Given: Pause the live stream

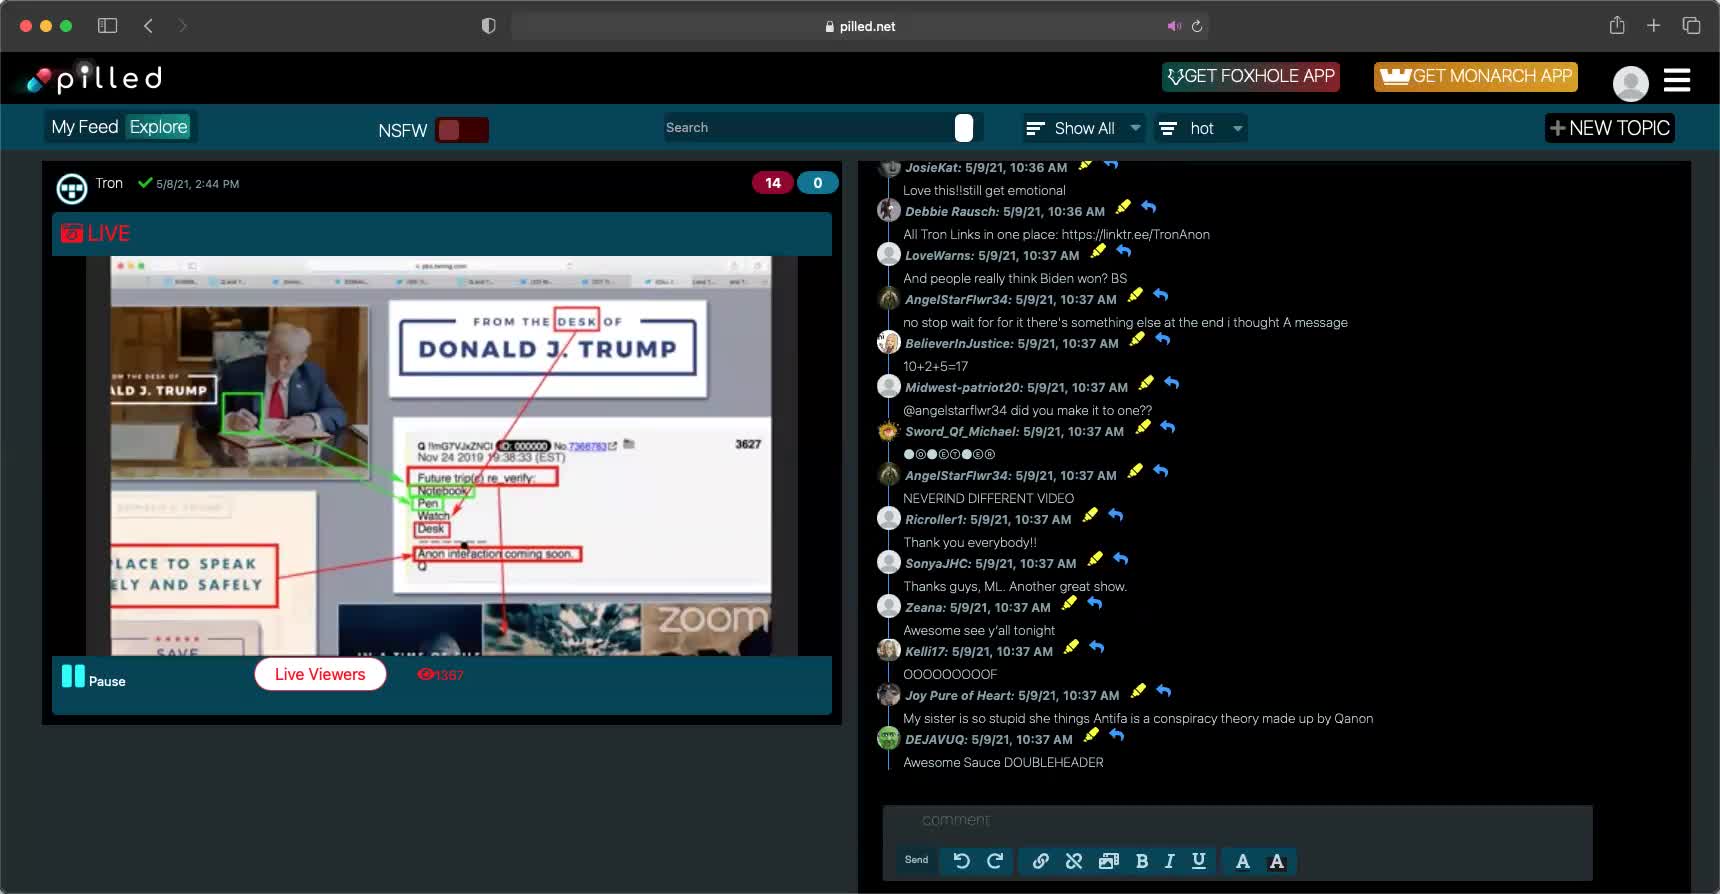Looking at the screenshot, I should coord(93,678).
